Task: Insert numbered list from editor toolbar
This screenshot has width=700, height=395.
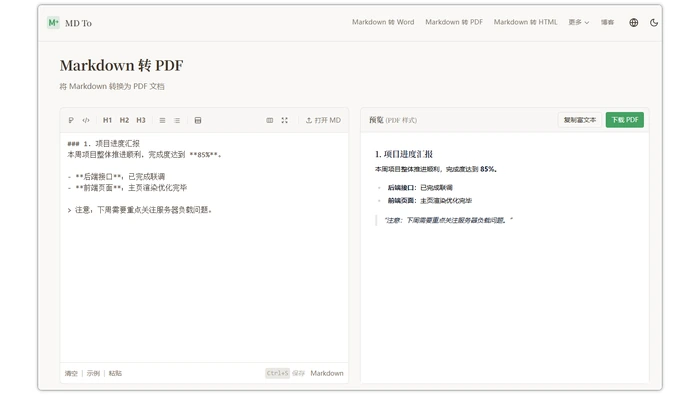Action: pyautogui.click(x=177, y=120)
